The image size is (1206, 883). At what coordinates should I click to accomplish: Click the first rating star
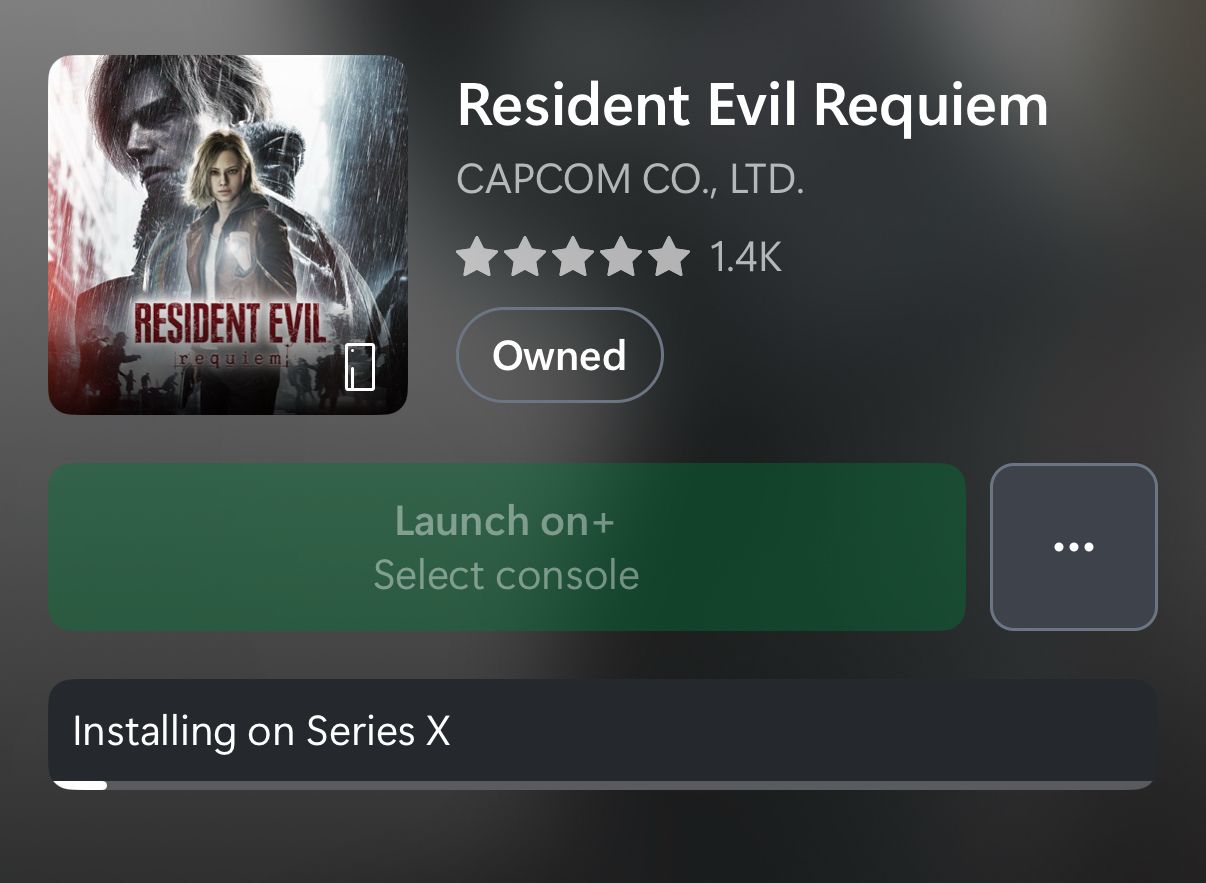click(475, 258)
